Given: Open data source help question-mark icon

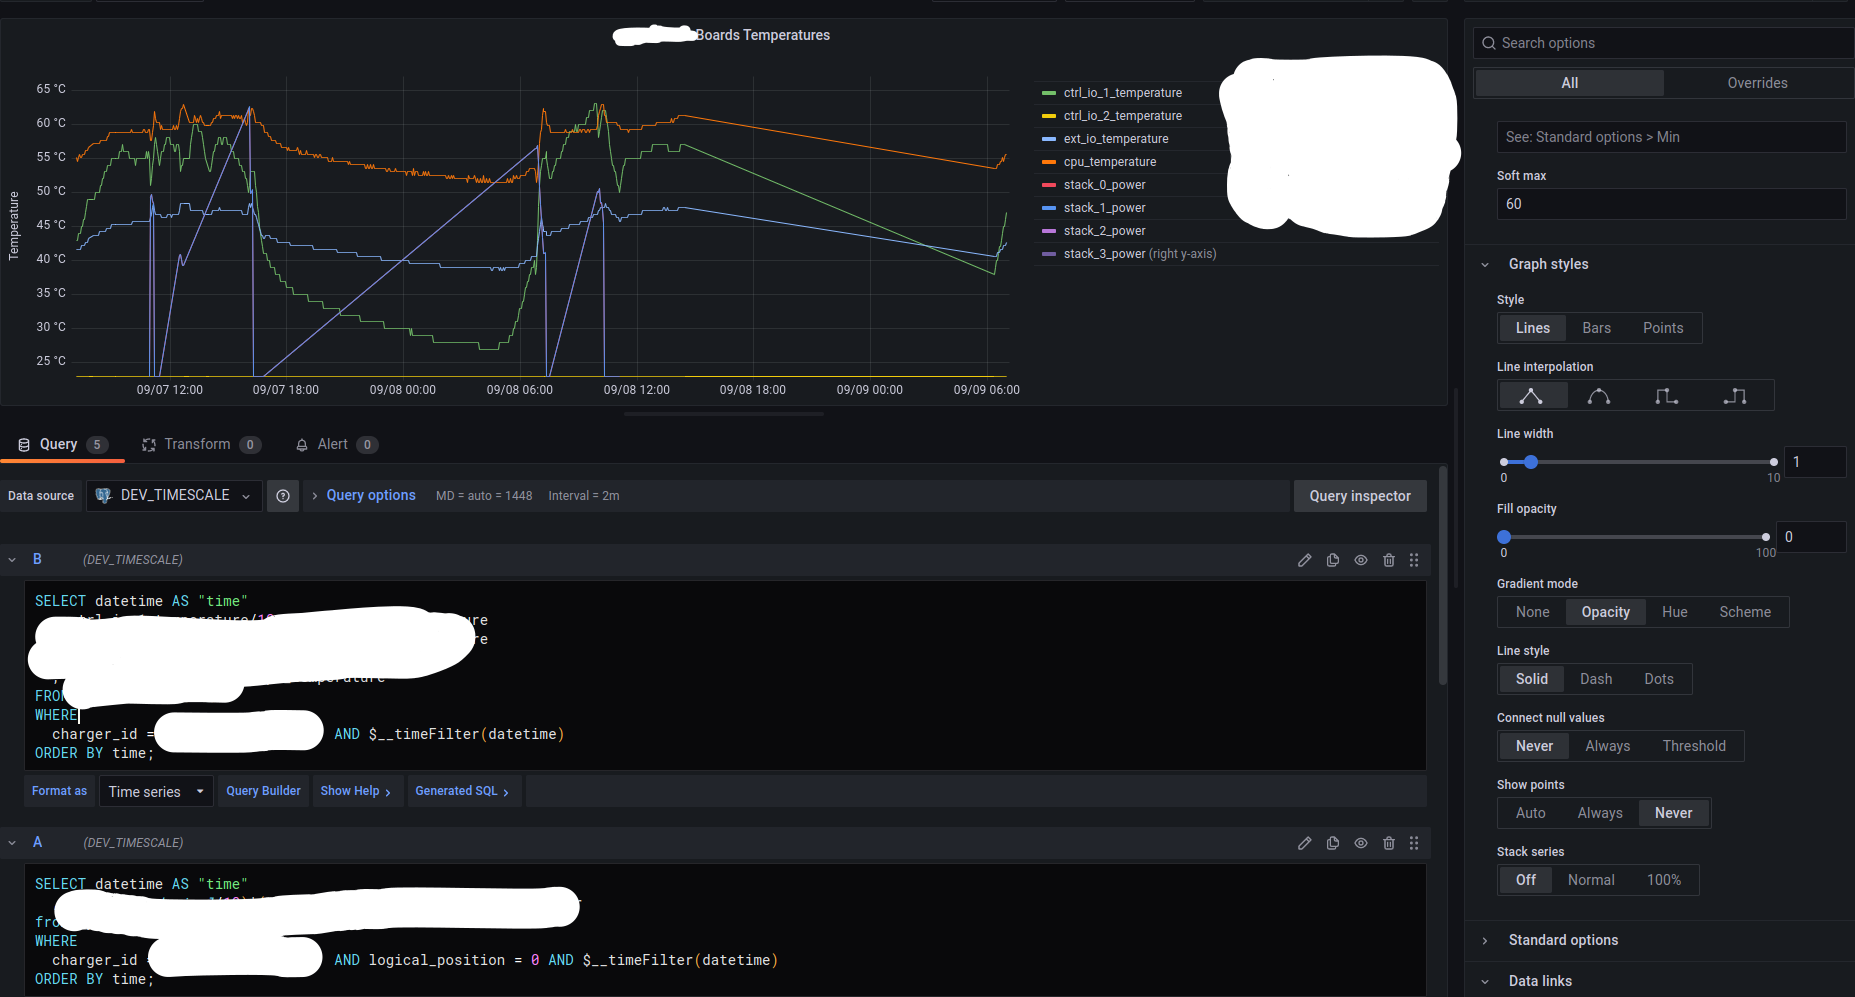Looking at the screenshot, I should (283, 495).
